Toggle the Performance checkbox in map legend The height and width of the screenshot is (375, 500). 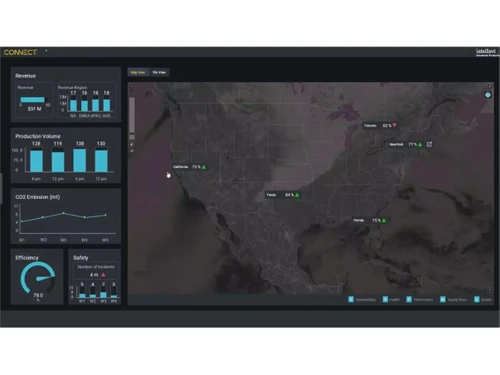pos(409,299)
